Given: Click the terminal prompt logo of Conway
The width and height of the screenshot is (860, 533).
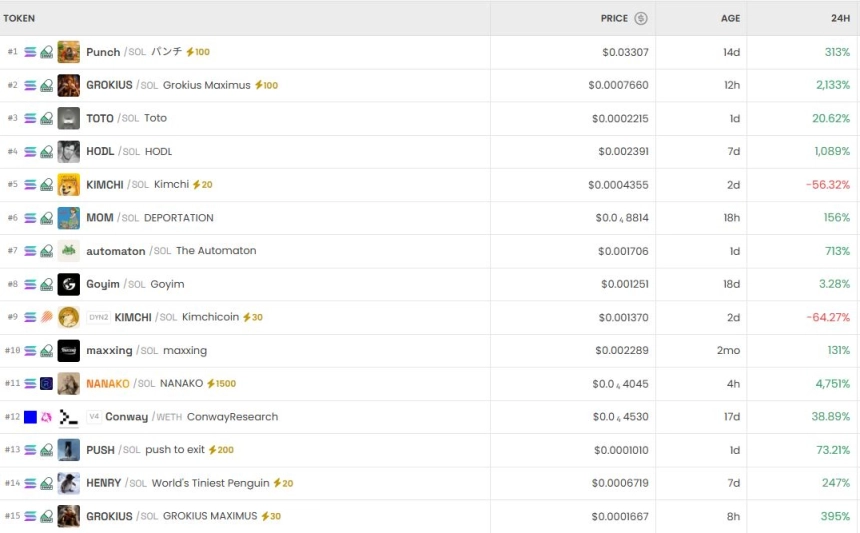Looking at the screenshot, I should tap(68, 417).
